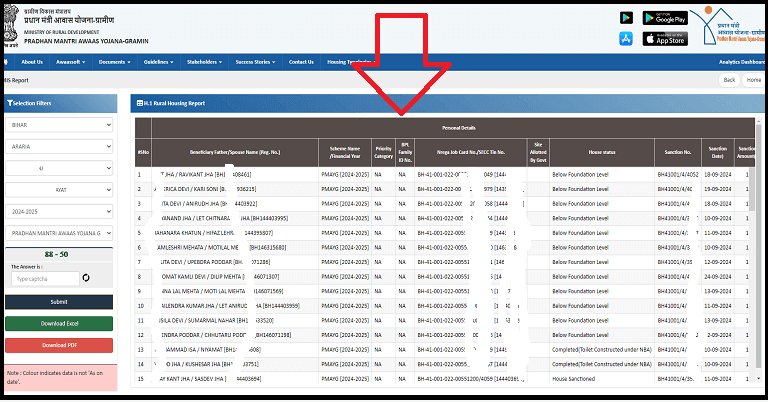
Task: Click the Home button near Back
Action: click(753, 80)
